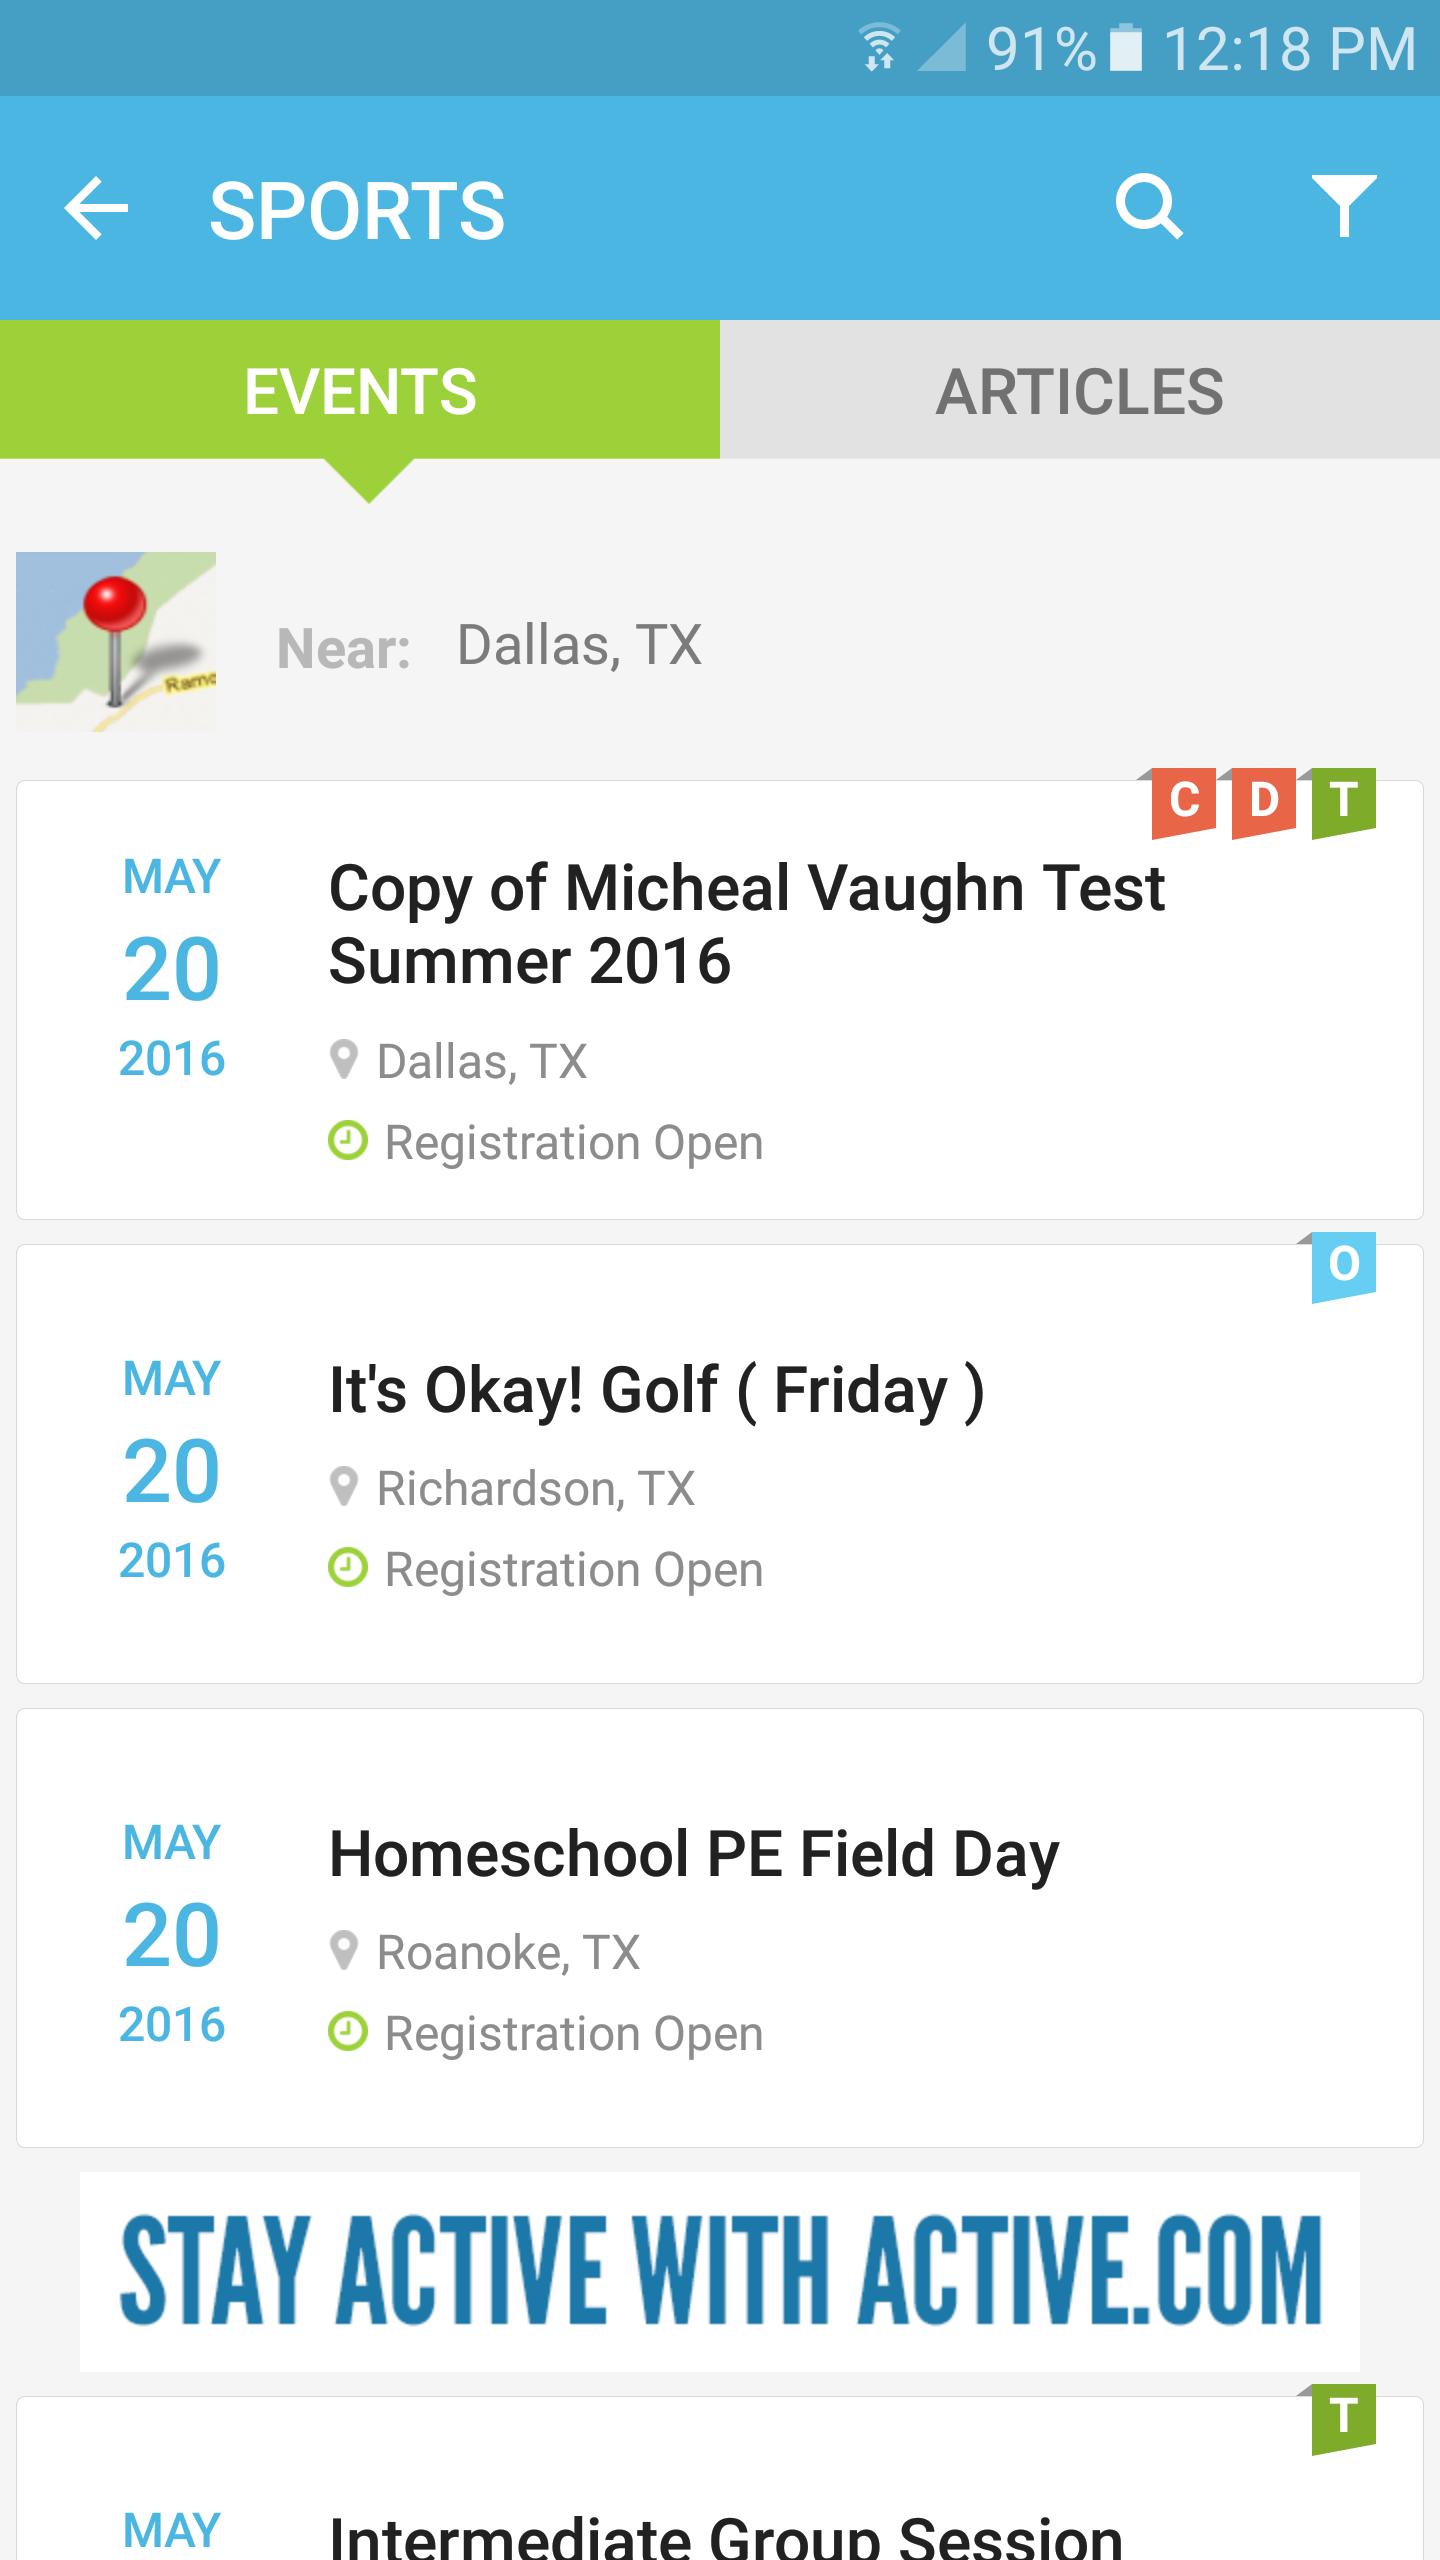Open the filter funnel icon
This screenshot has height=2560, width=1440.
tap(1344, 206)
